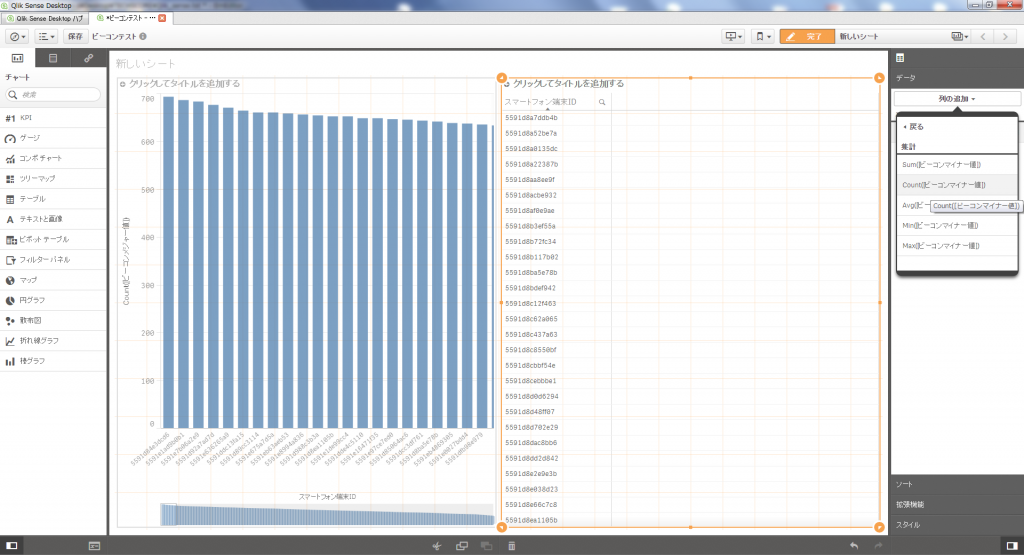Click the 保存 save button
The width and height of the screenshot is (1024, 555).
click(75, 36)
